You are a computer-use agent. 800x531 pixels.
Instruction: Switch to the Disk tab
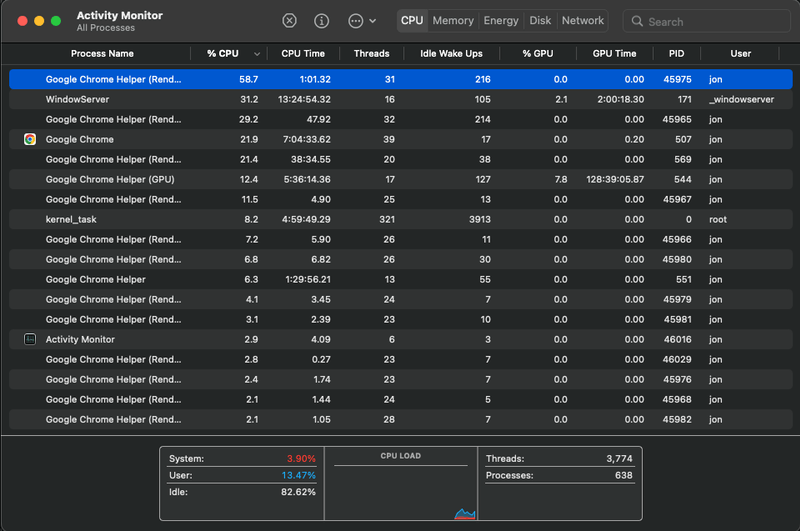540,21
